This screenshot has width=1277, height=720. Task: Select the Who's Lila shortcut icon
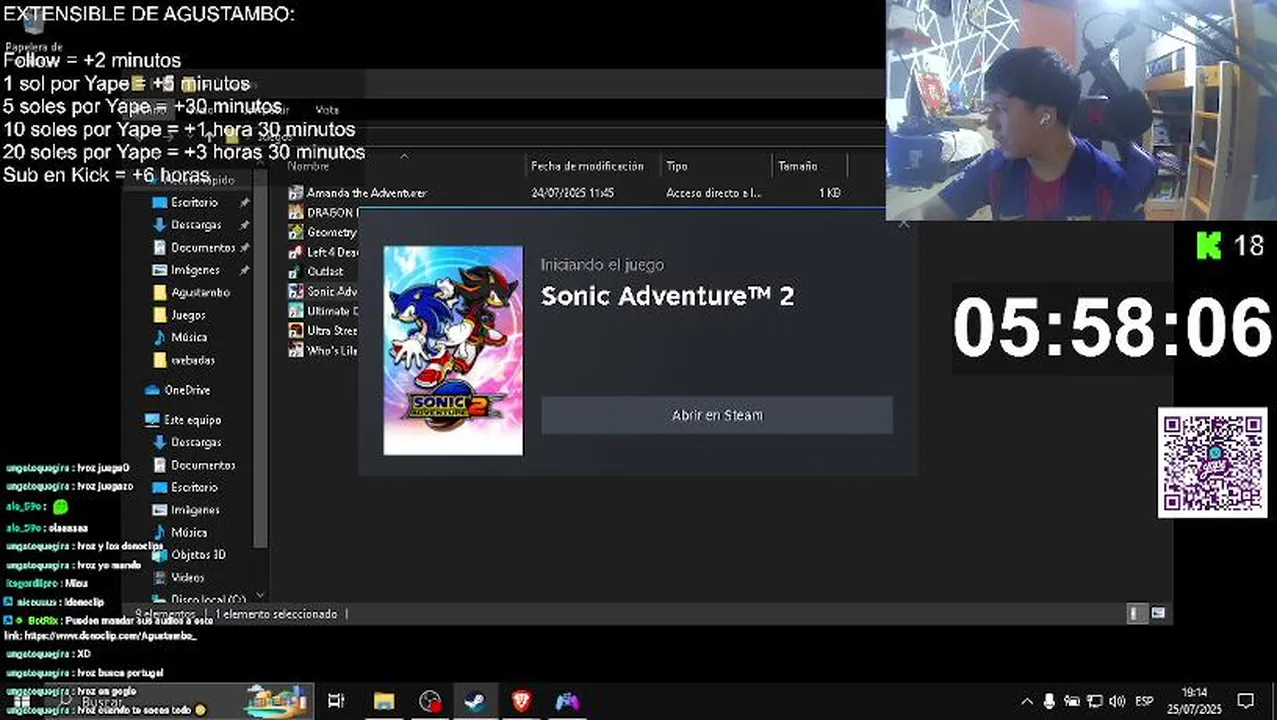pos(295,350)
